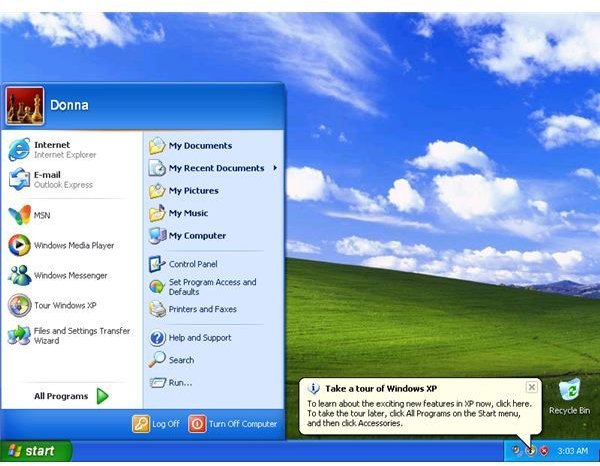Click the Run... label text

pyautogui.click(x=181, y=383)
